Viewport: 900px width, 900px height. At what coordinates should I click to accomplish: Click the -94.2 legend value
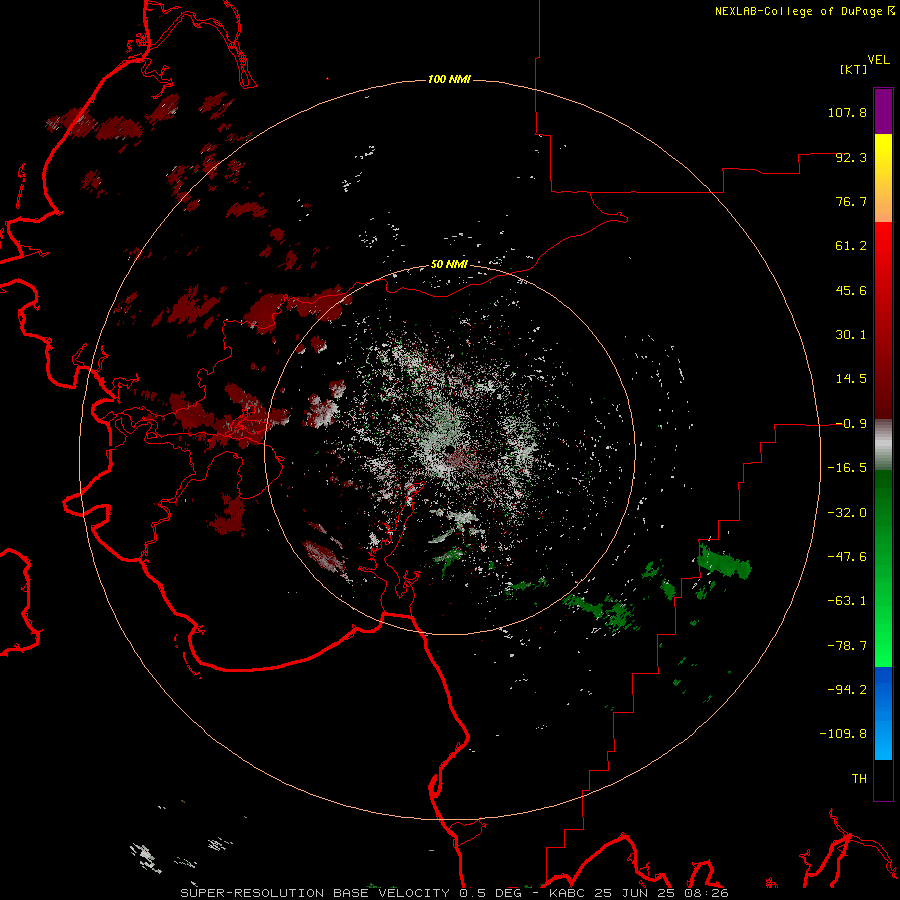847,690
